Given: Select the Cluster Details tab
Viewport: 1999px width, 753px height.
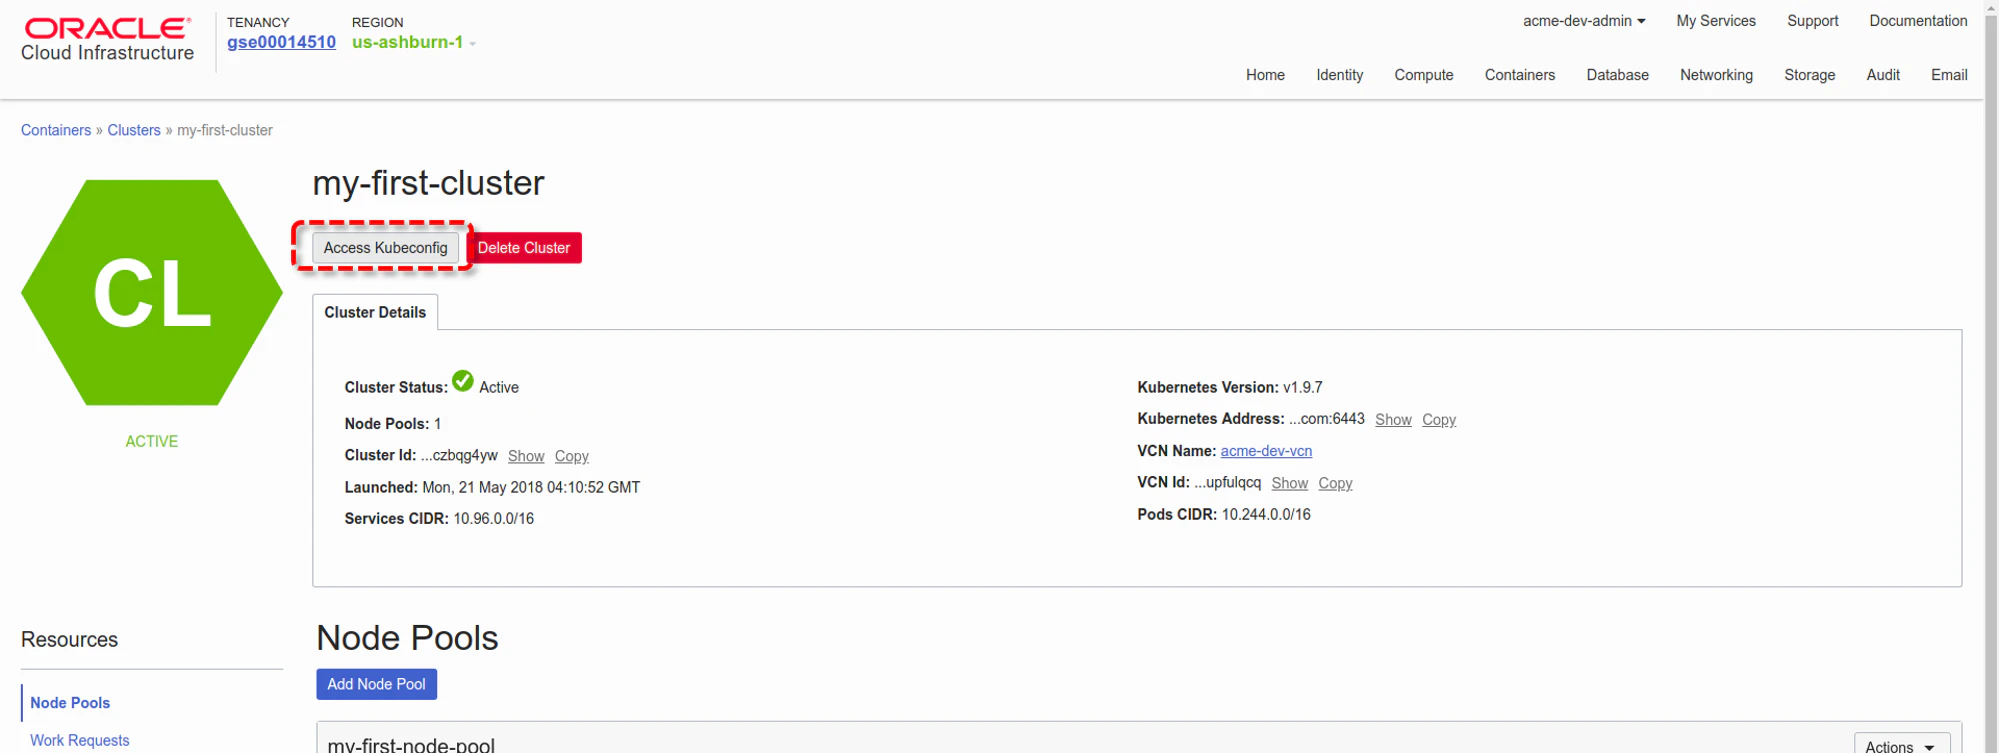Looking at the screenshot, I should pos(375,312).
